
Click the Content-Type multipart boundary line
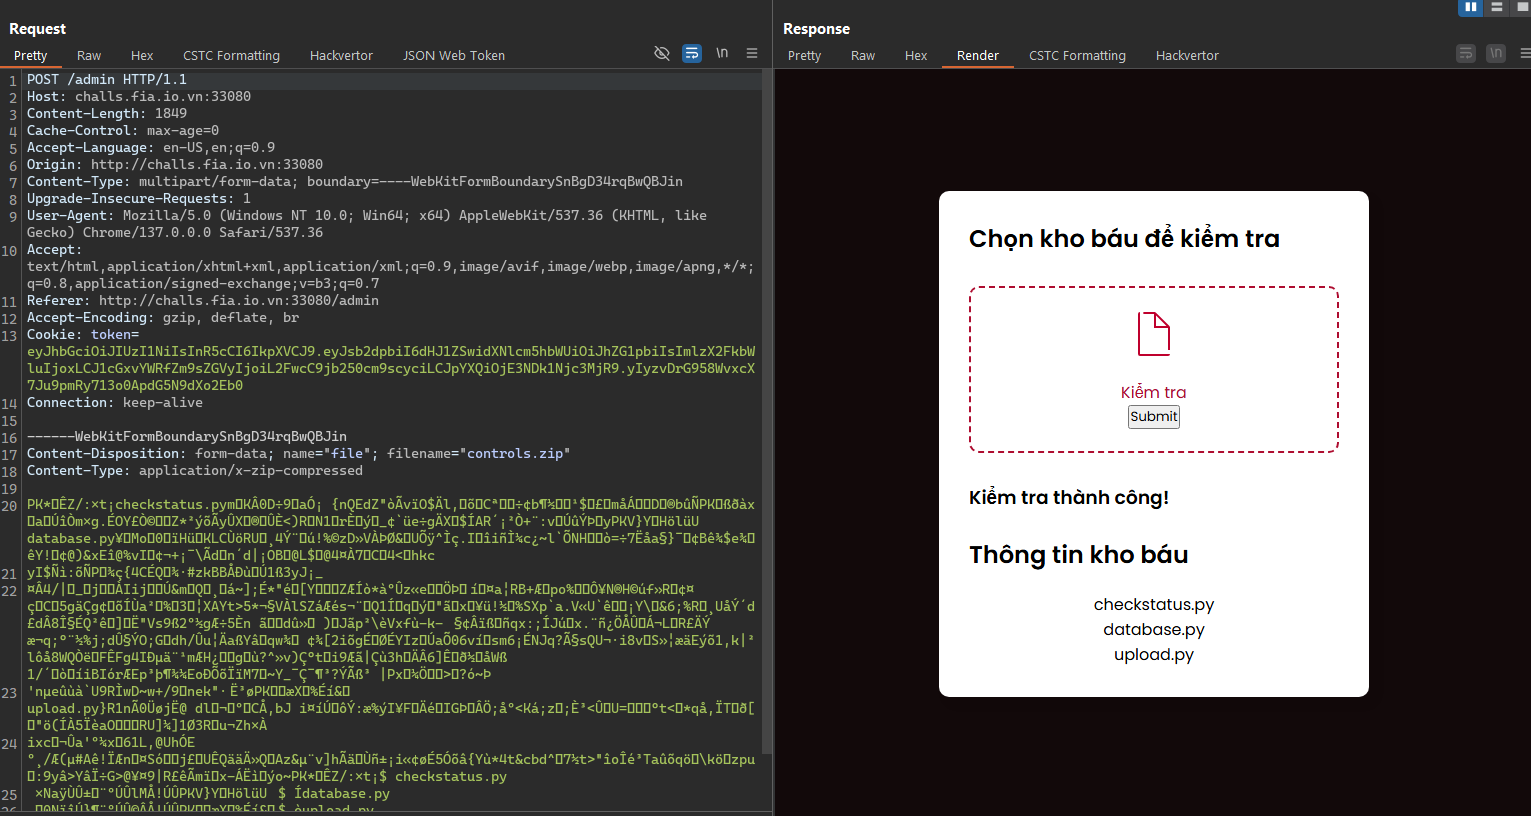[355, 181]
